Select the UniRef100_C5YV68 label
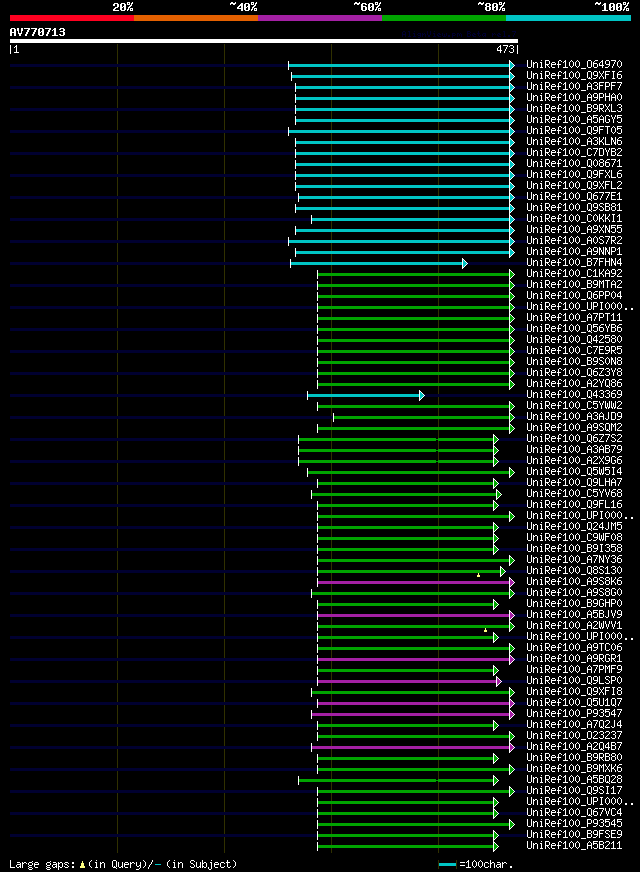The width and height of the screenshot is (640, 872). click(x=574, y=494)
